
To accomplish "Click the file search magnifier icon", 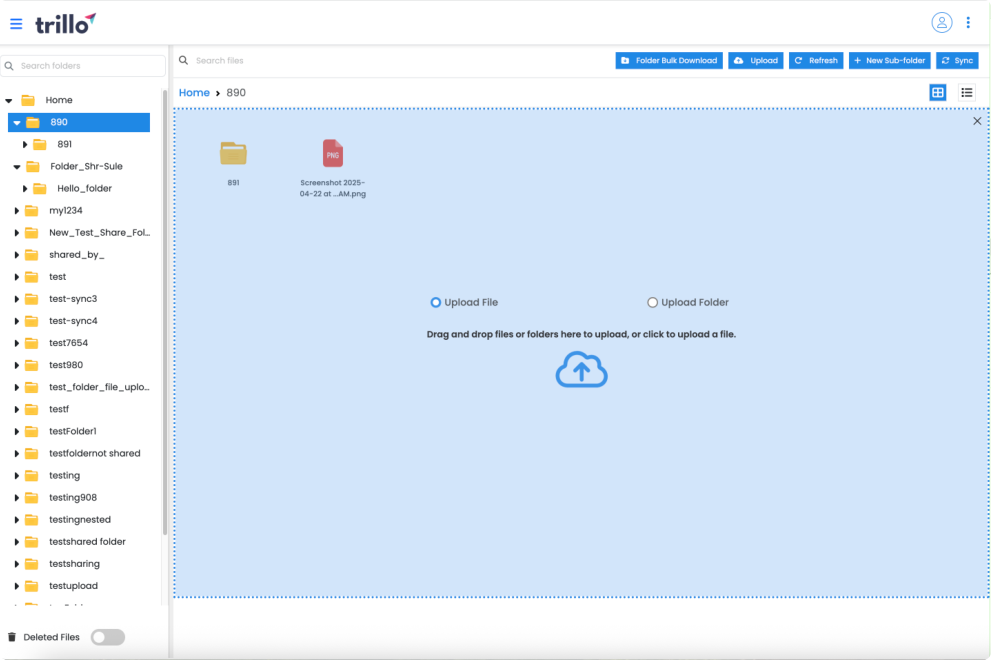I will tap(183, 60).
